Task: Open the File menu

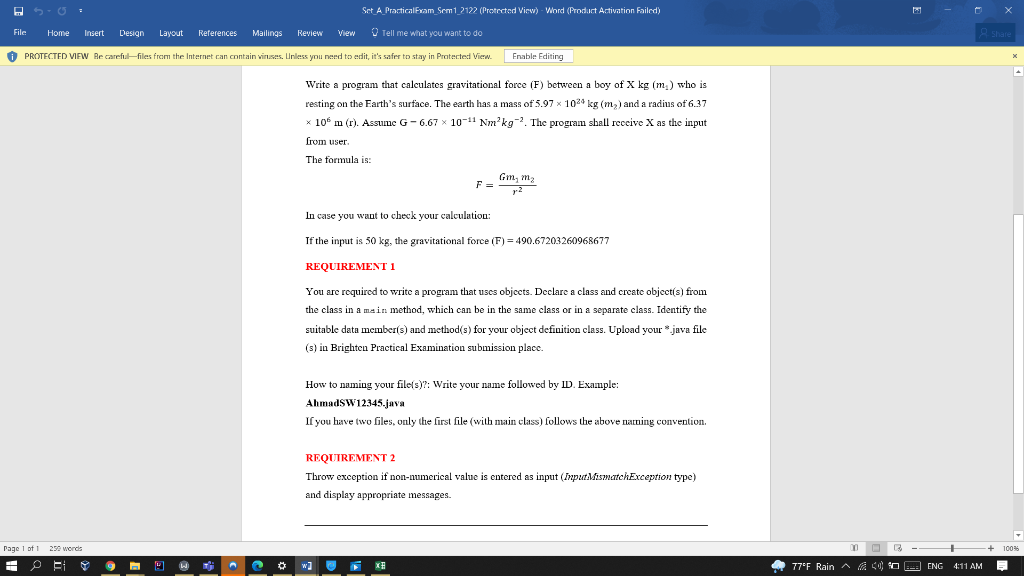Action: (x=18, y=32)
